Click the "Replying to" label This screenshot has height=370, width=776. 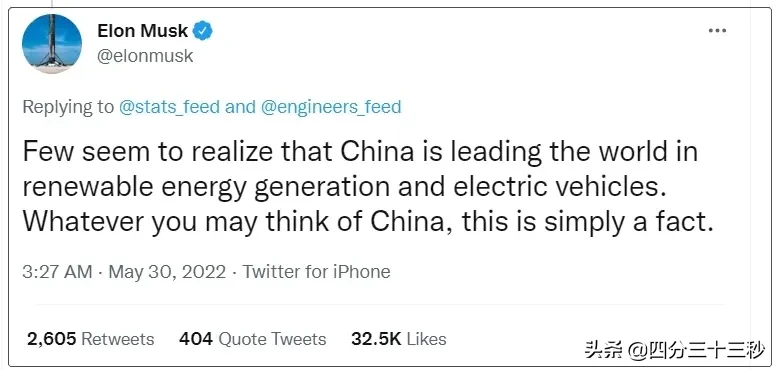click(x=68, y=107)
